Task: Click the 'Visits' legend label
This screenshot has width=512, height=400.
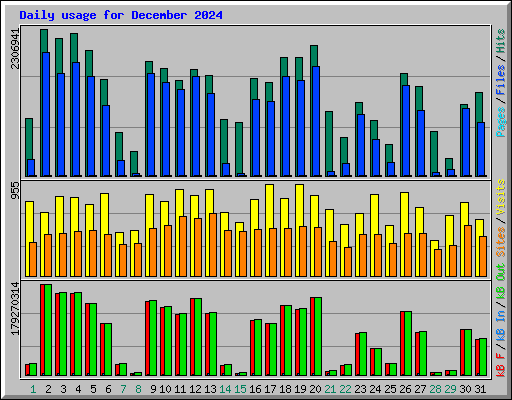Action: tap(501, 197)
